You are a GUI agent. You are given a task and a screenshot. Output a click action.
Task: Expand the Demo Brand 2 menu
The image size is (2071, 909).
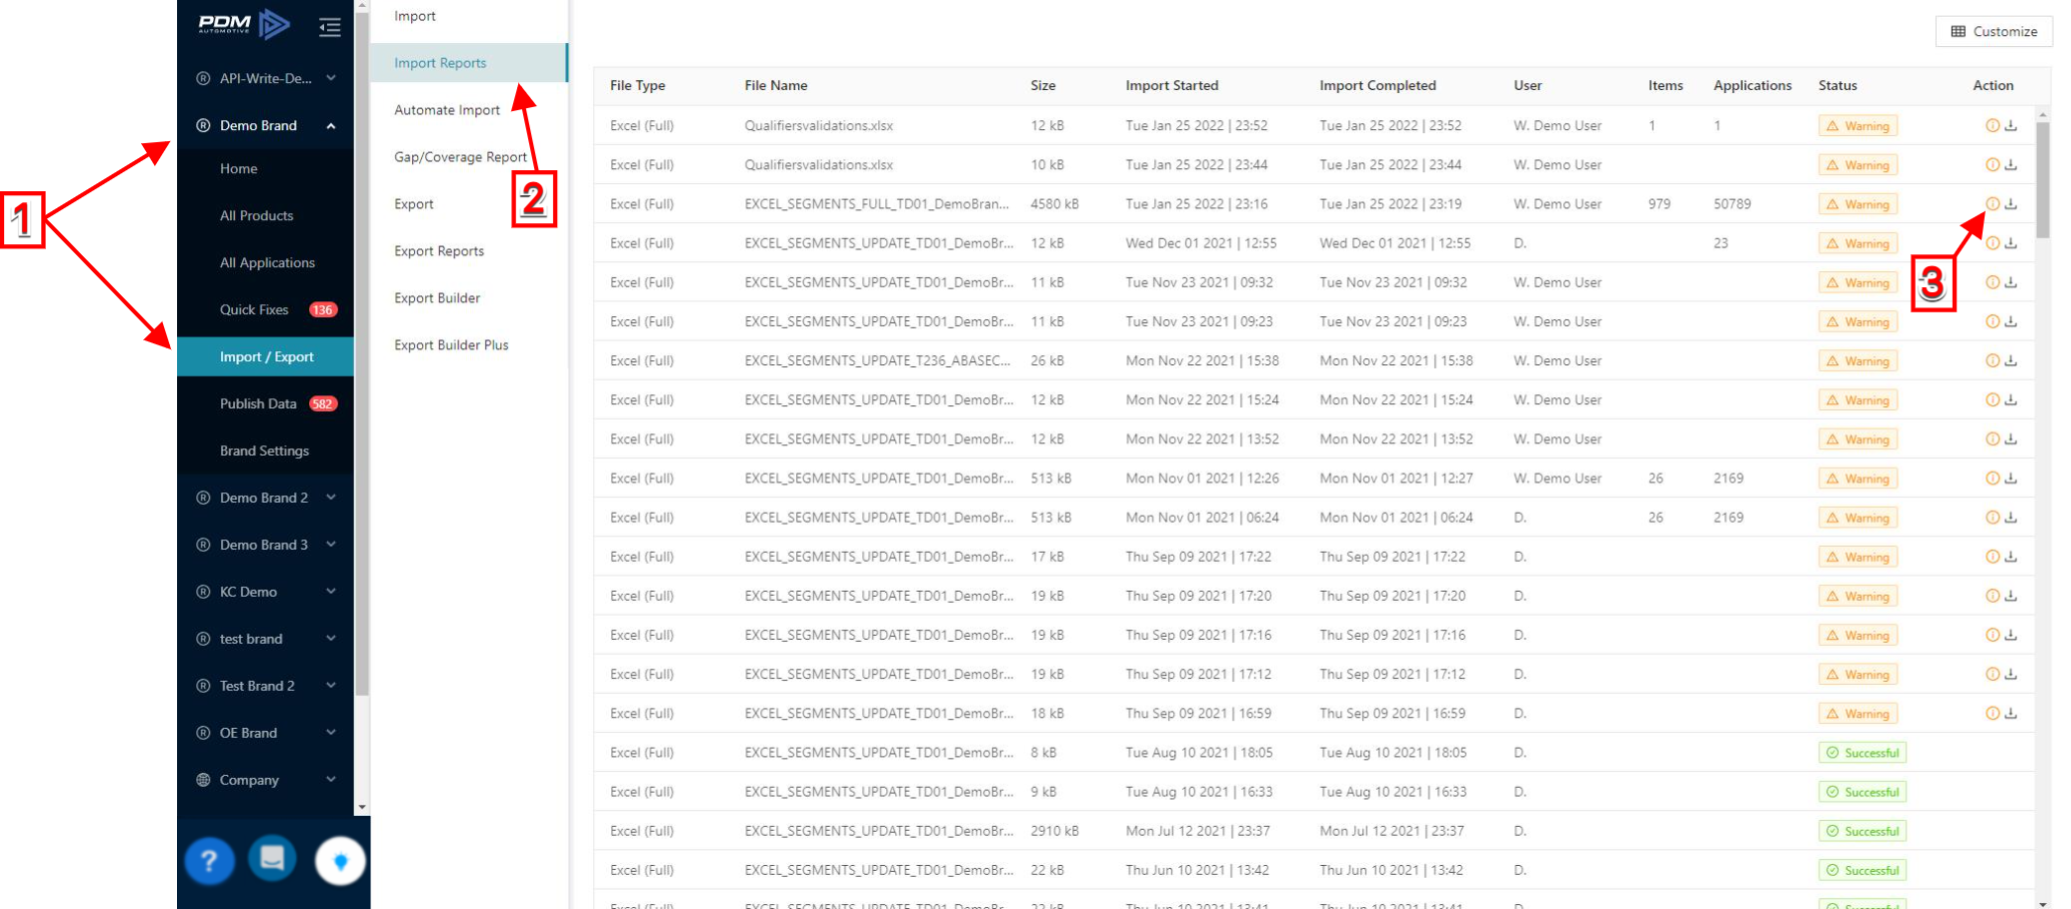click(x=331, y=497)
